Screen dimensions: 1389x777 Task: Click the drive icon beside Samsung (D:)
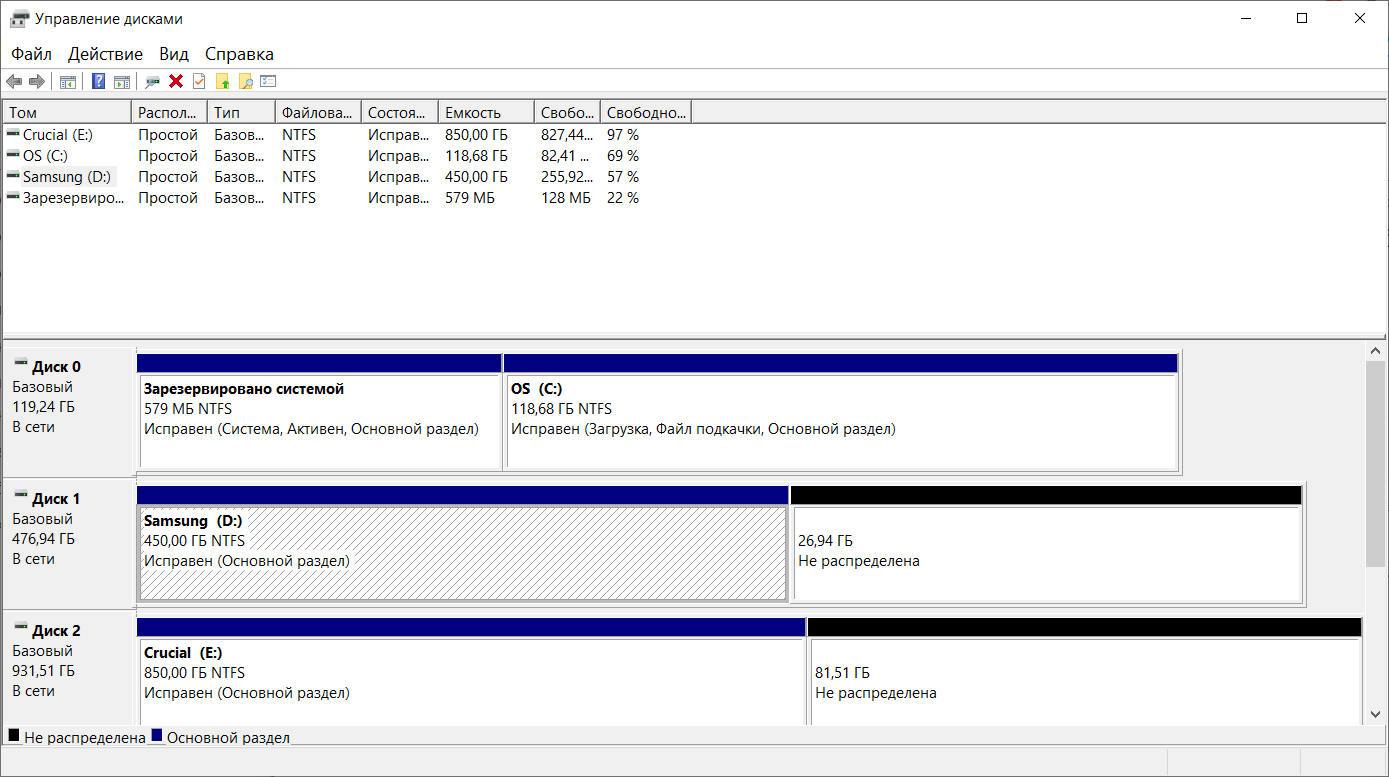point(13,175)
